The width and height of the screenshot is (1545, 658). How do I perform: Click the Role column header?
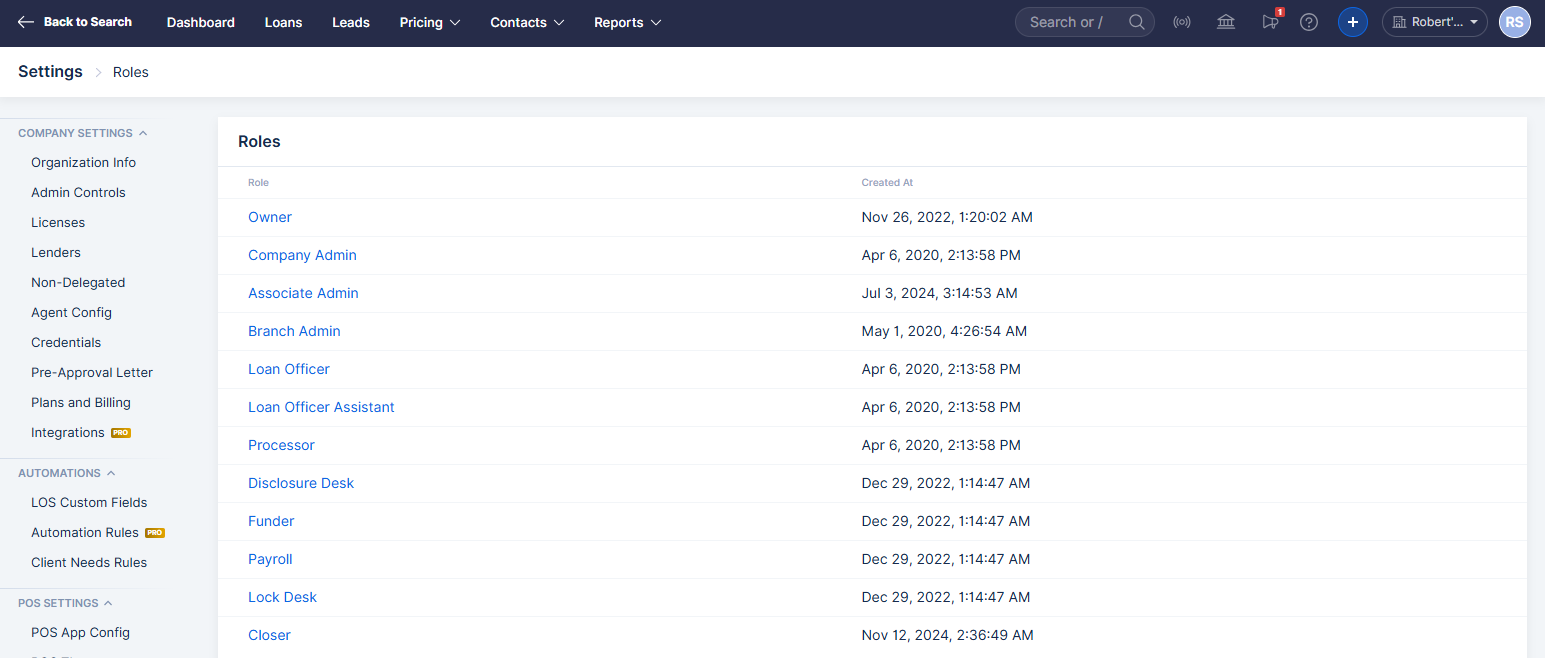[258, 183]
